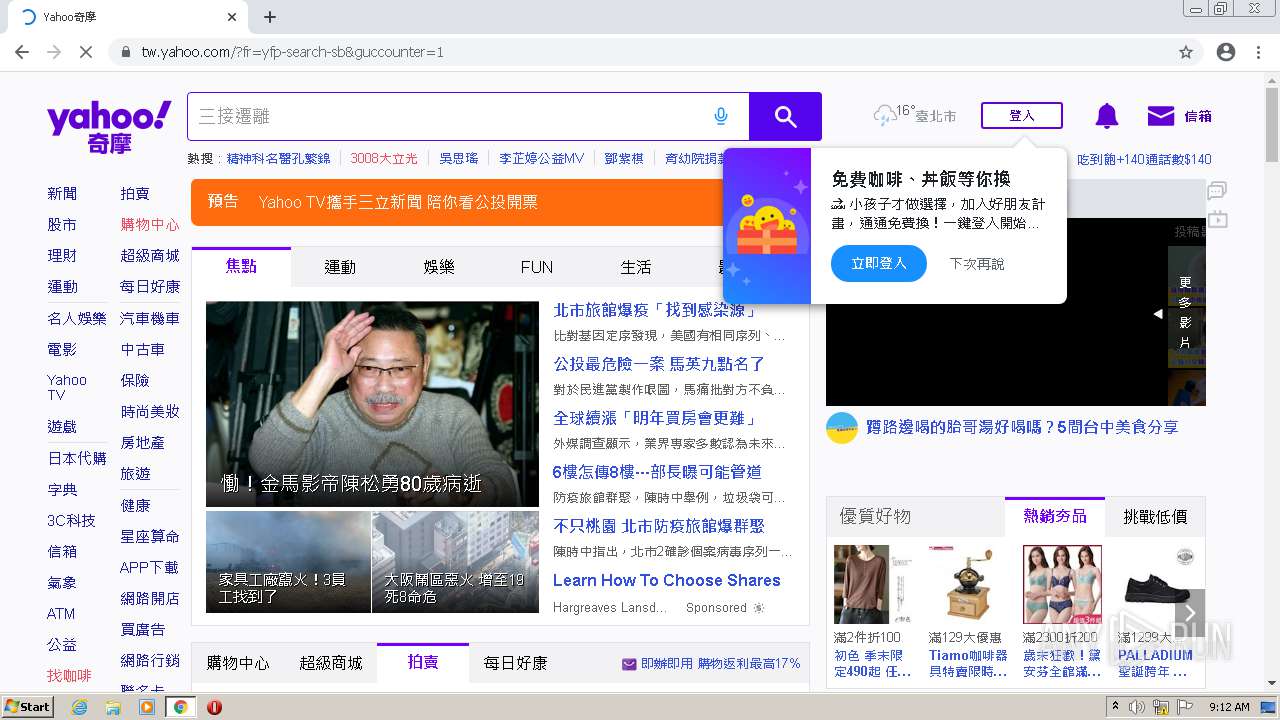The image size is (1280, 720).
Task: Open 購物中心 in the left sidebar
Action: pyautogui.click(x=150, y=225)
